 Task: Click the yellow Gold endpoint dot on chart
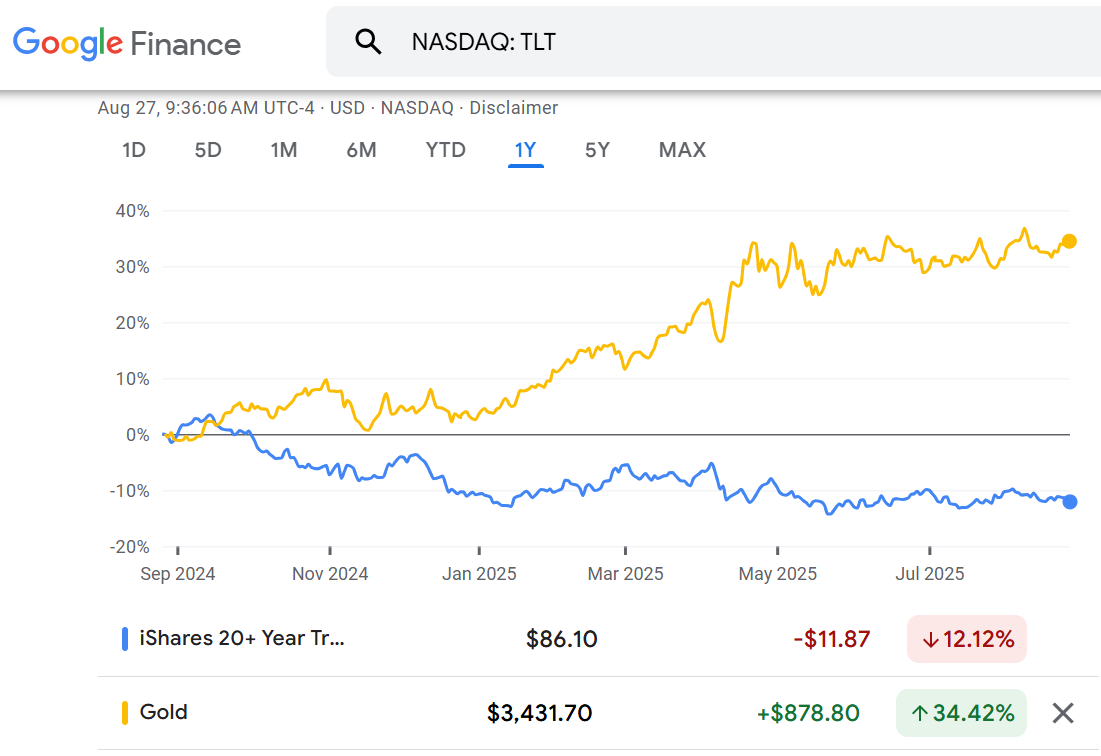tap(1069, 241)
